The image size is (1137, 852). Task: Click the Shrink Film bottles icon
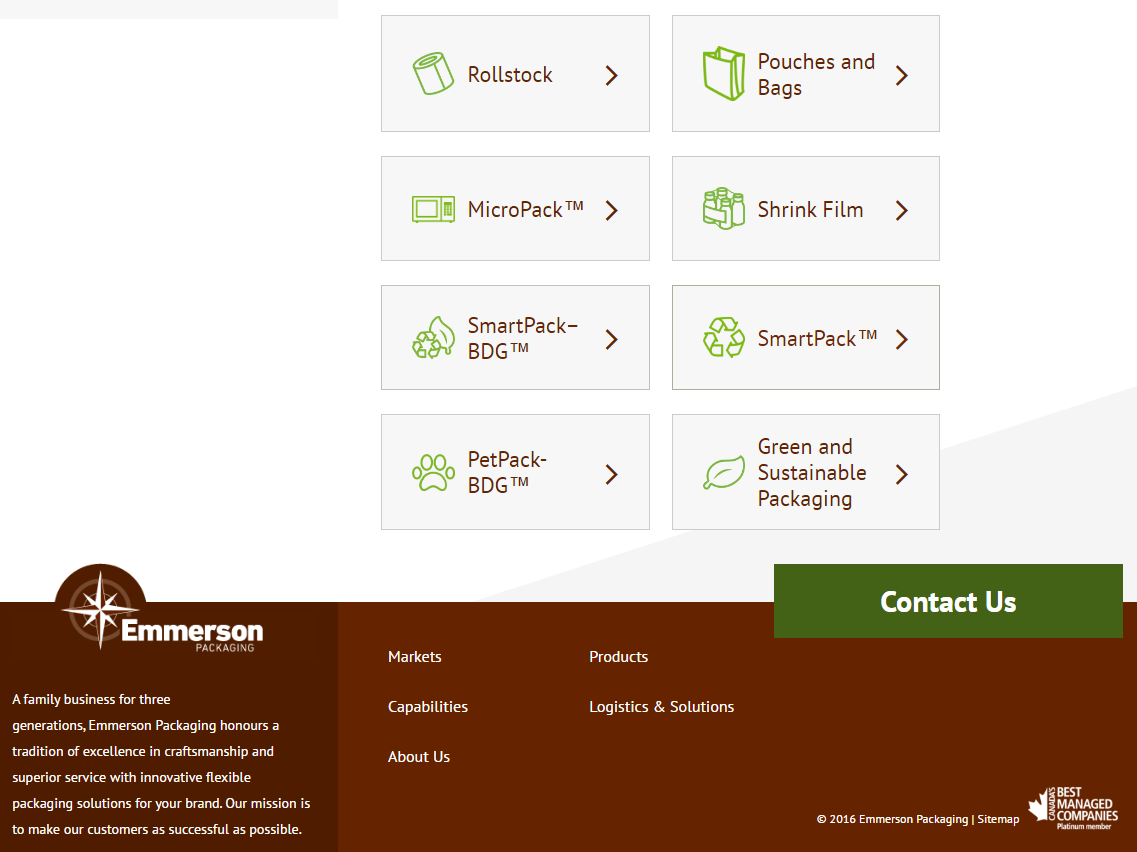pos(724,209)
